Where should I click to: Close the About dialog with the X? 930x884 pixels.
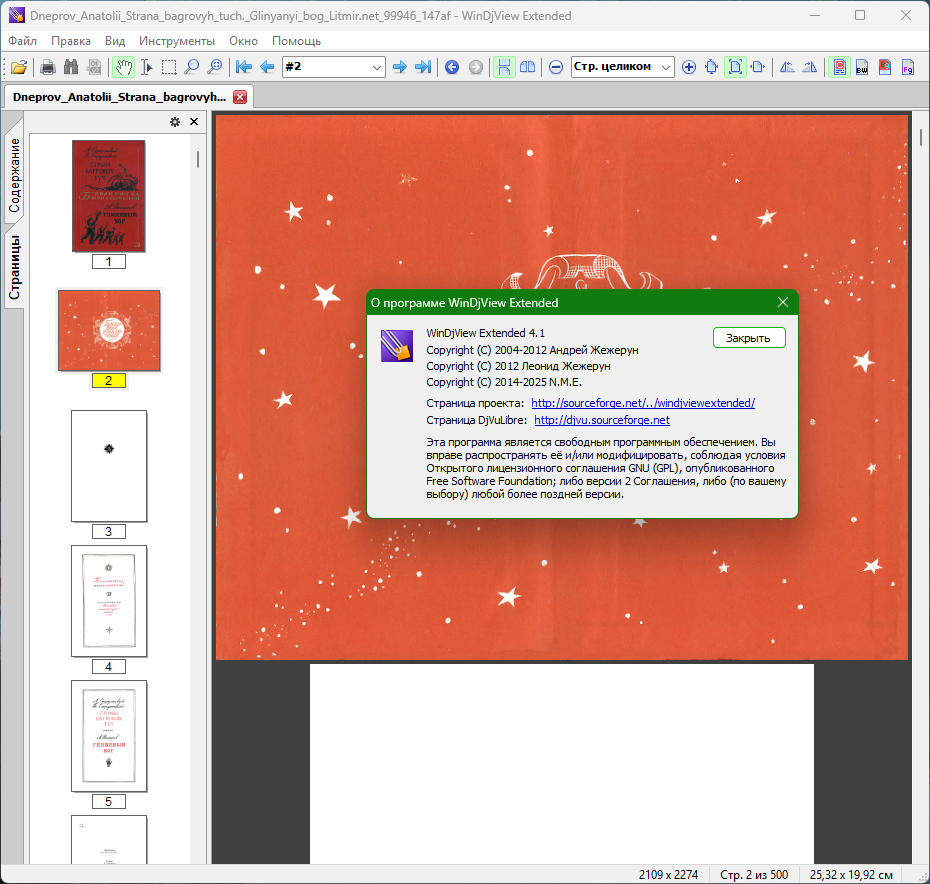coord(783,303)
